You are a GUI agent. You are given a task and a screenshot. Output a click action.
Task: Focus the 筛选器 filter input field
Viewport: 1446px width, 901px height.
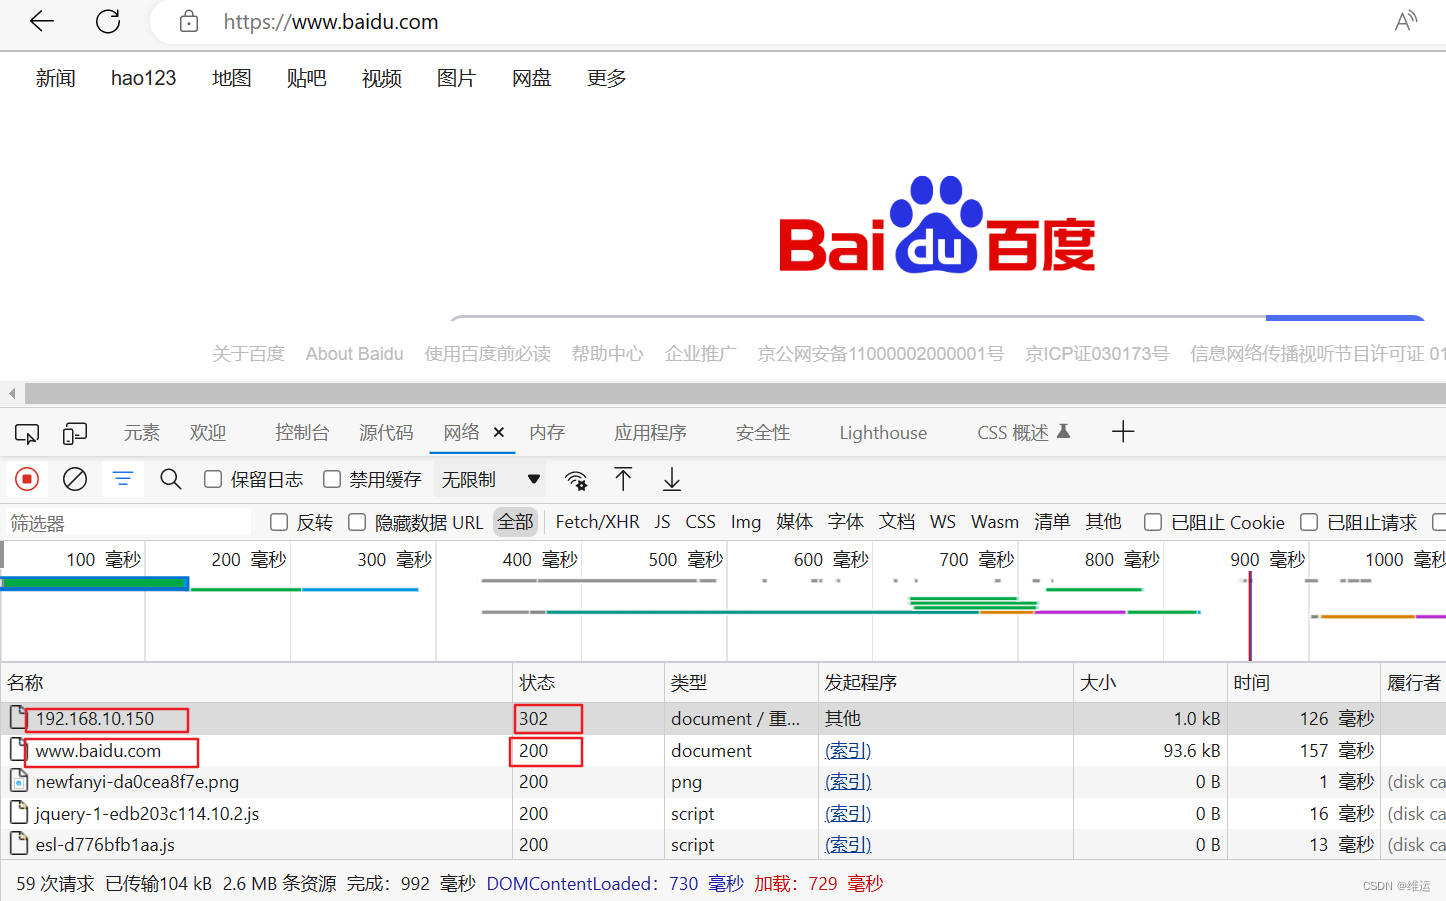point(128,523)
